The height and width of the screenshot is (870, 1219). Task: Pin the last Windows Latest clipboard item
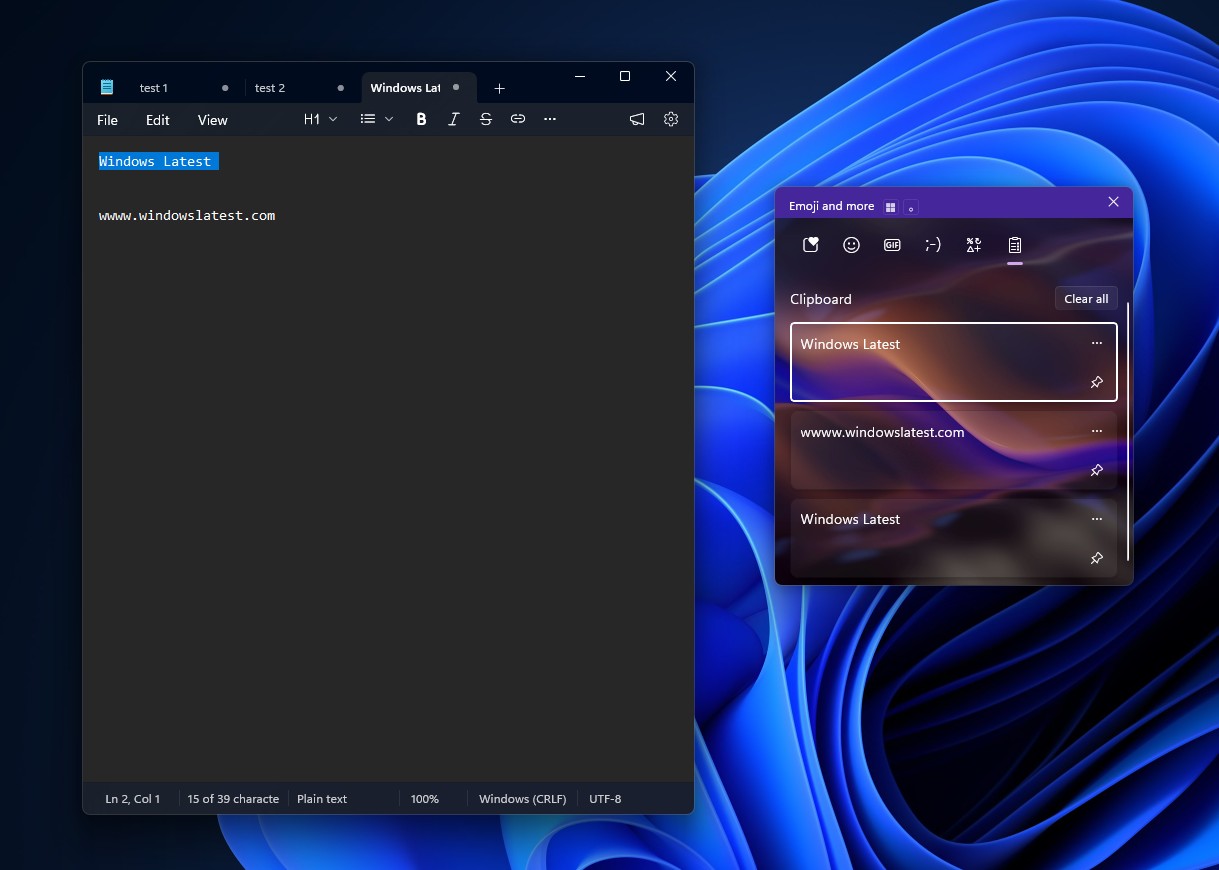(1097, 558)
